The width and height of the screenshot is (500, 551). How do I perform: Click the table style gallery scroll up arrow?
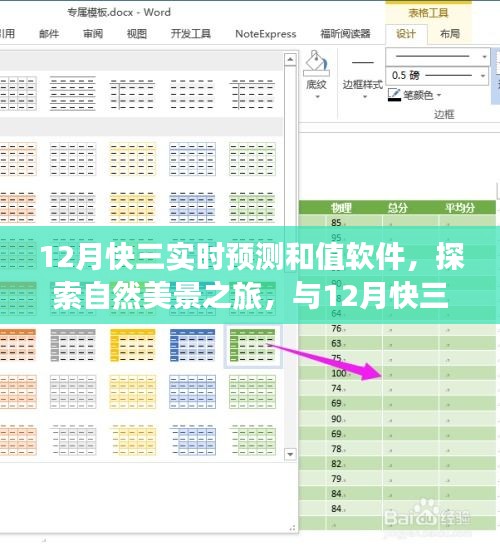point(290,60)
